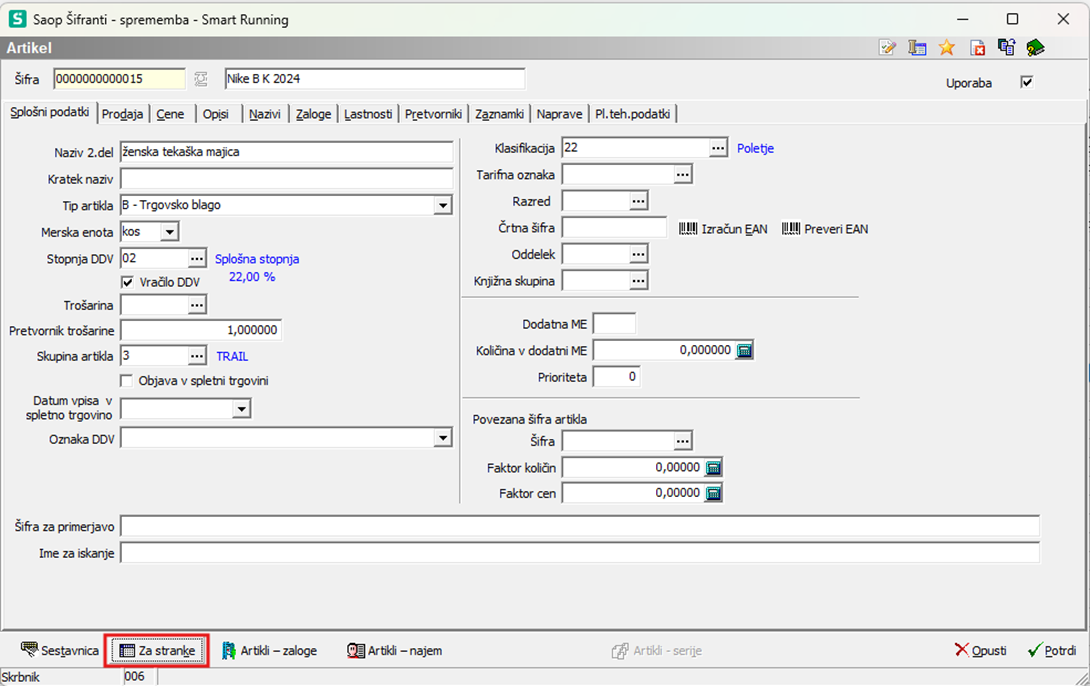Screen dimensions: 1090x686
Task: Open Datum vpisa v spletno trgovino dropdown
Action: click(x=241, y=409)
